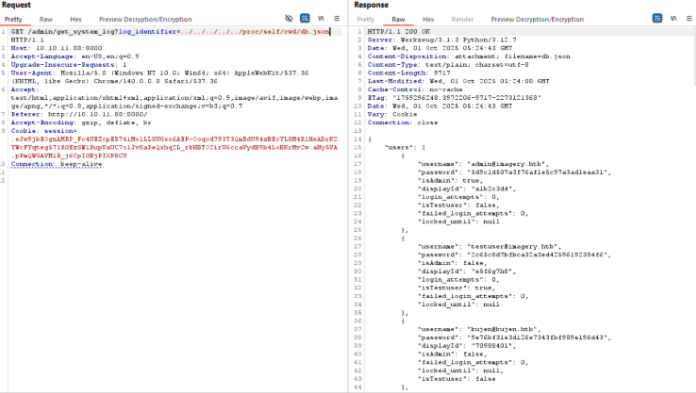Viewport: 696px width, 393px height.
Task: Click the "users": [ JSON key
Action: 405,147
